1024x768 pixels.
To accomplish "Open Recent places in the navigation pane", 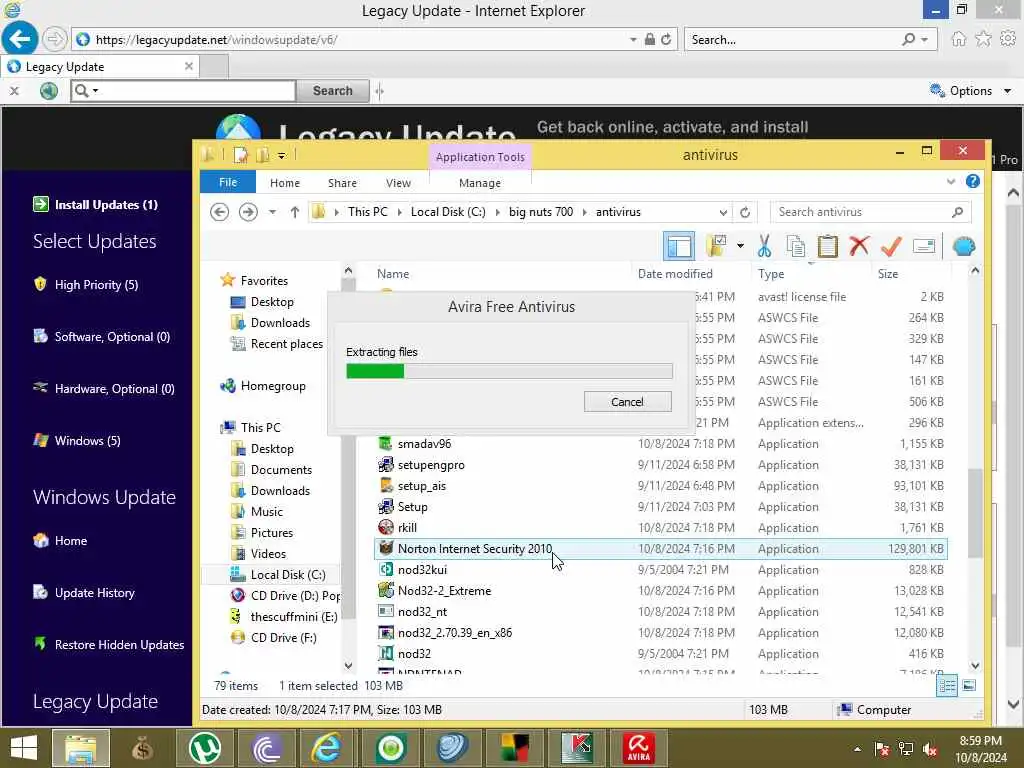I will pos(286,344).
